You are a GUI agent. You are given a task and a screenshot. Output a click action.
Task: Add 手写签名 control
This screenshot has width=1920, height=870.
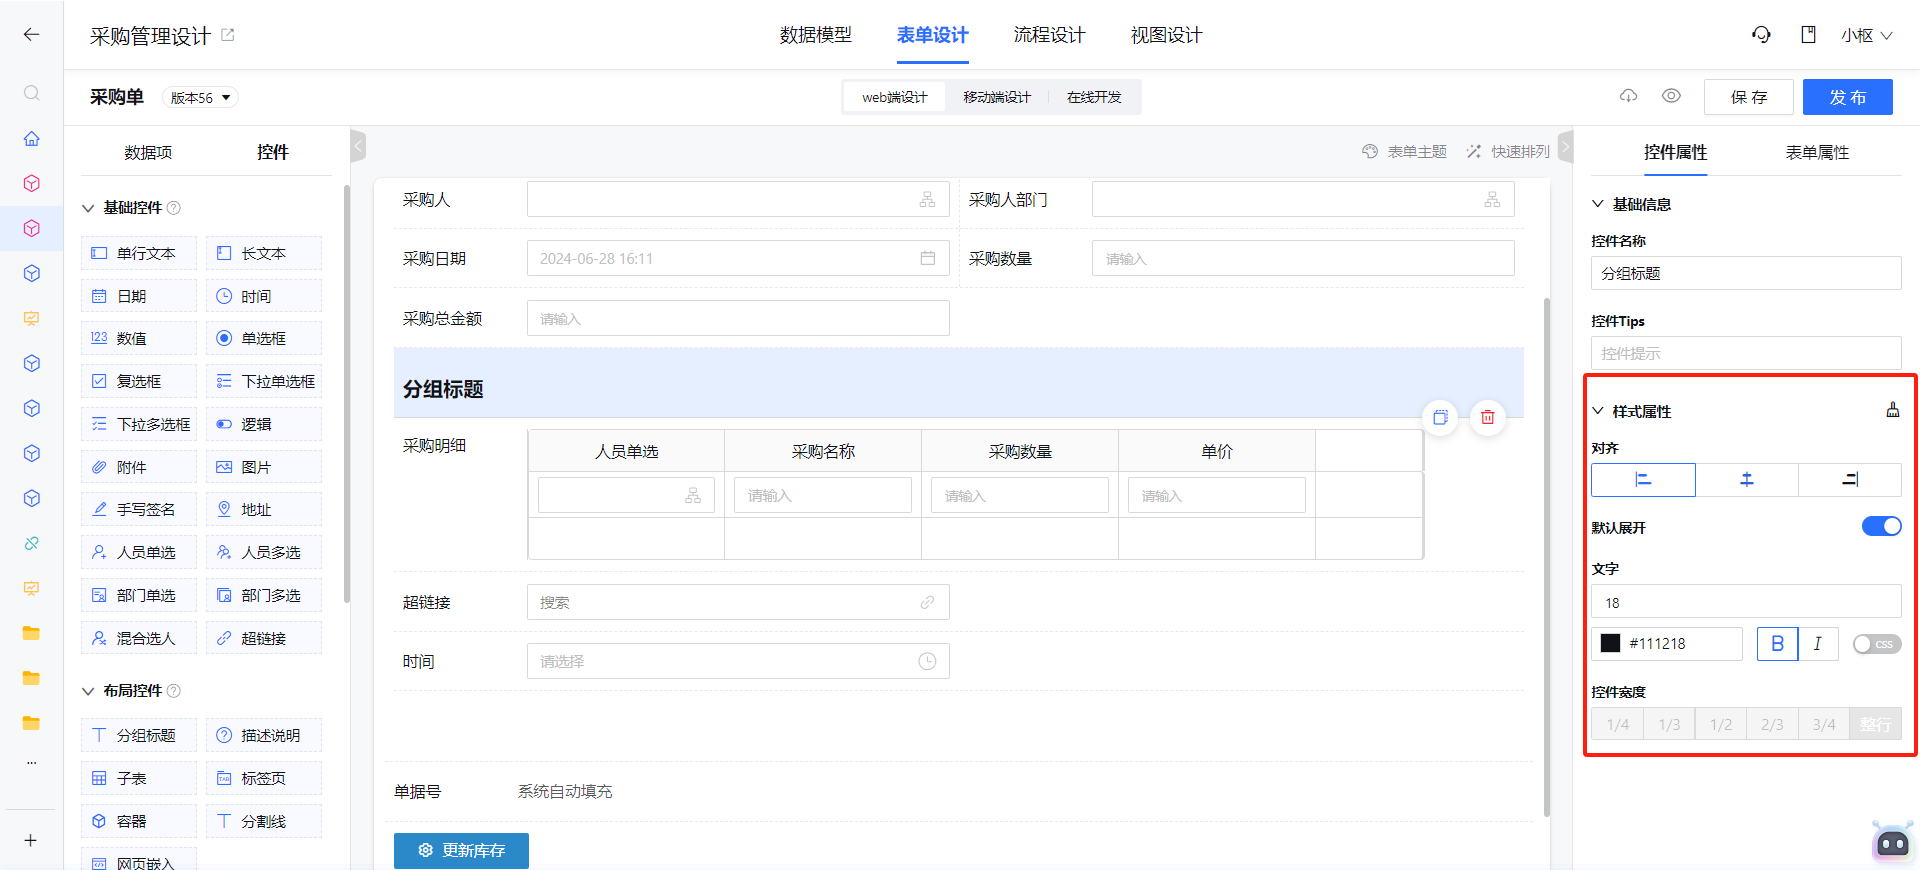(x=139, y=509)
